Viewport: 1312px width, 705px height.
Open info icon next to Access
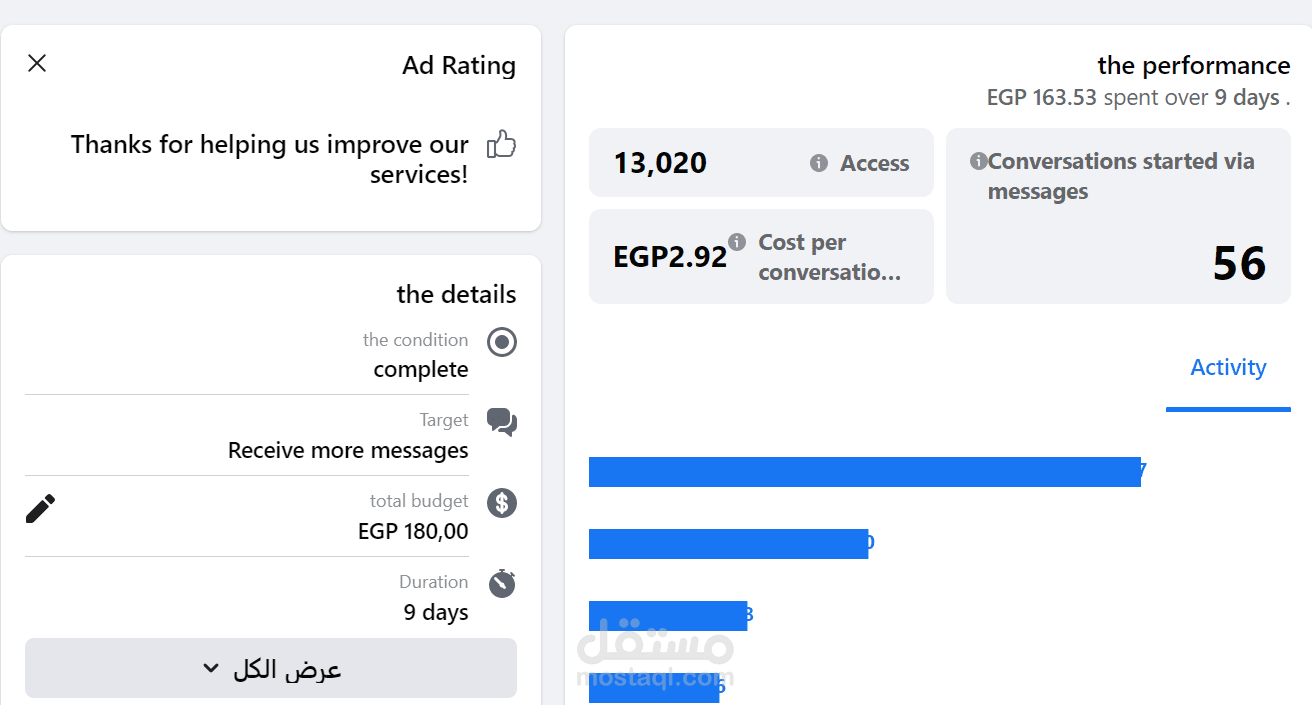819,163
